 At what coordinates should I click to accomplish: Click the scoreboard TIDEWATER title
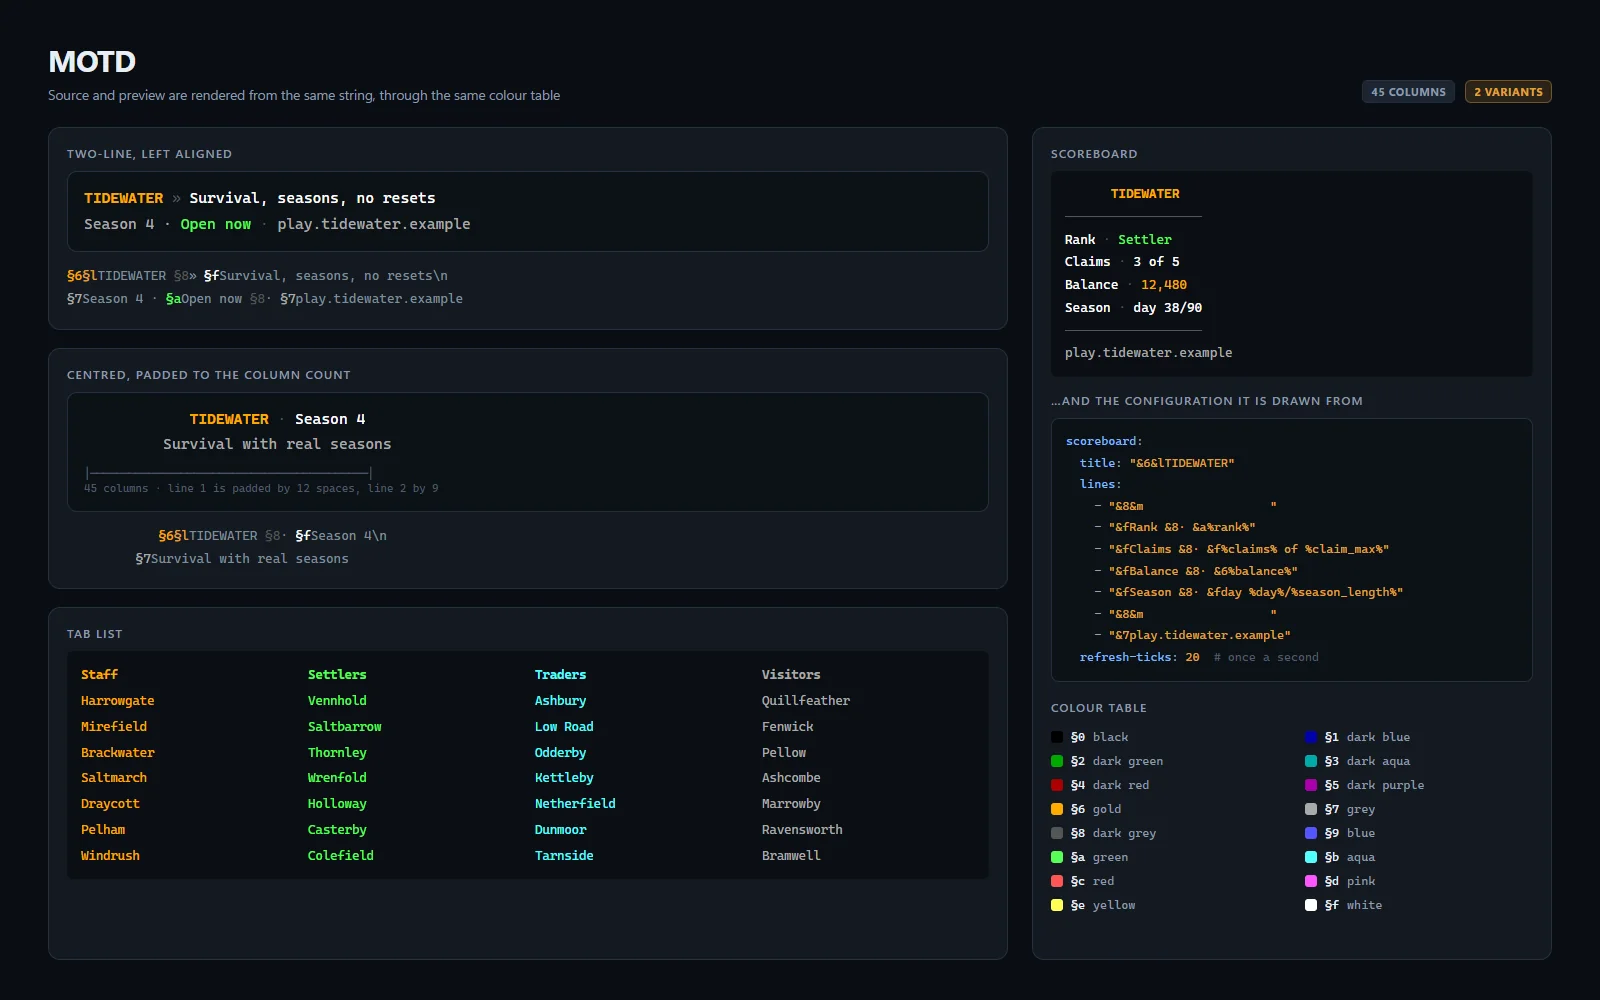coord(1145,194)
